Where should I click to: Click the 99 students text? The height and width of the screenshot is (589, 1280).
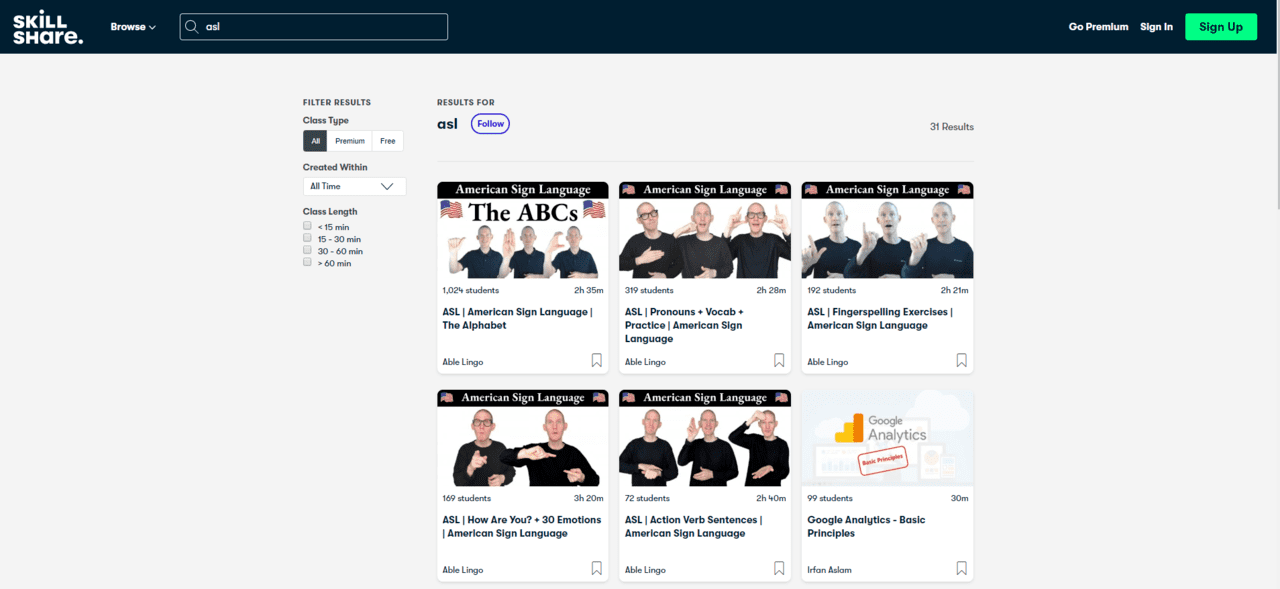[x=830, y=498]
